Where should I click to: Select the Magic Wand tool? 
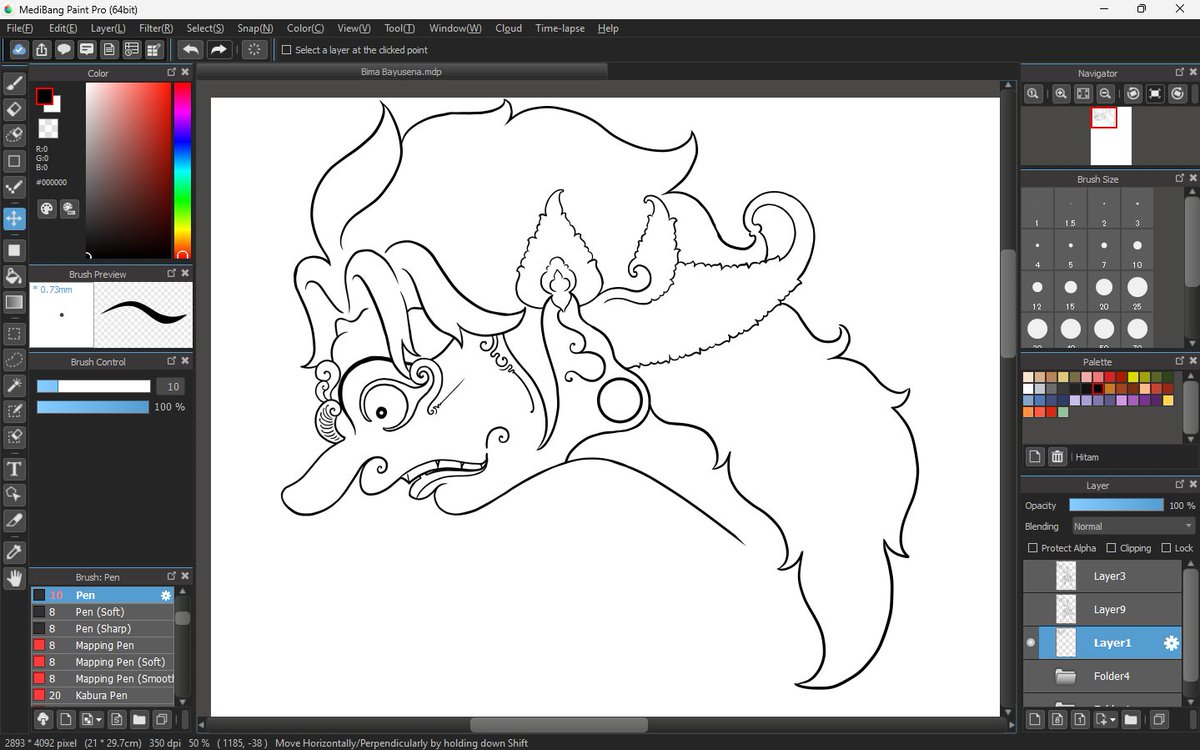point(14,385)
